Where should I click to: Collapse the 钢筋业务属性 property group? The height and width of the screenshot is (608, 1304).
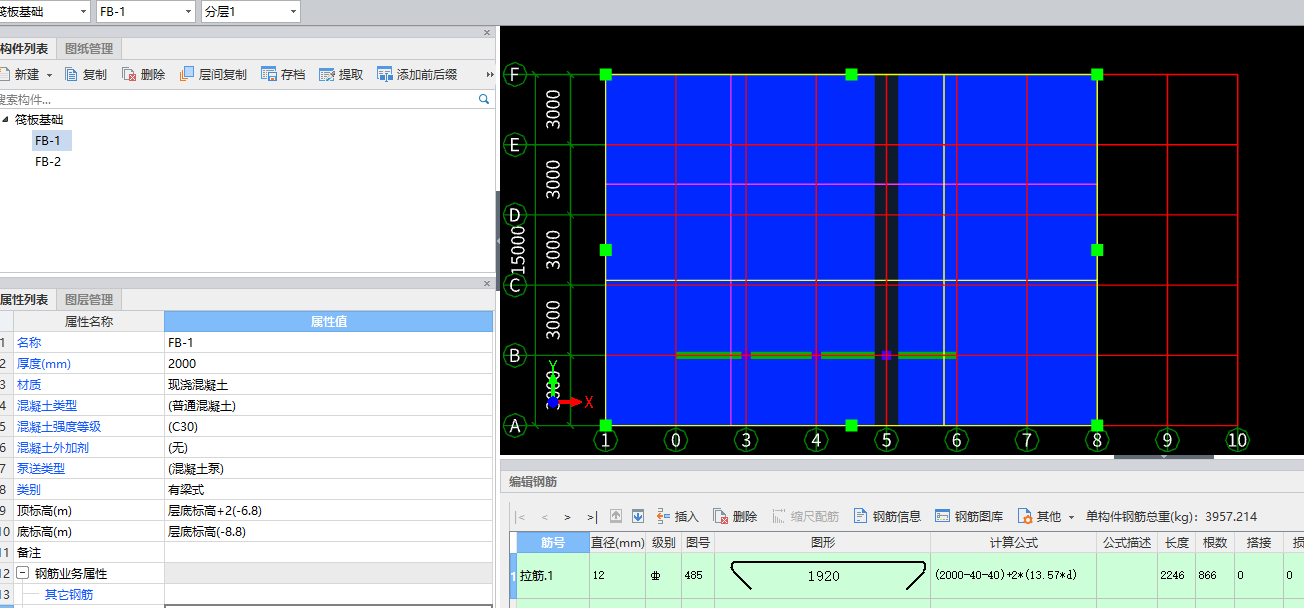tap(22, 574)
